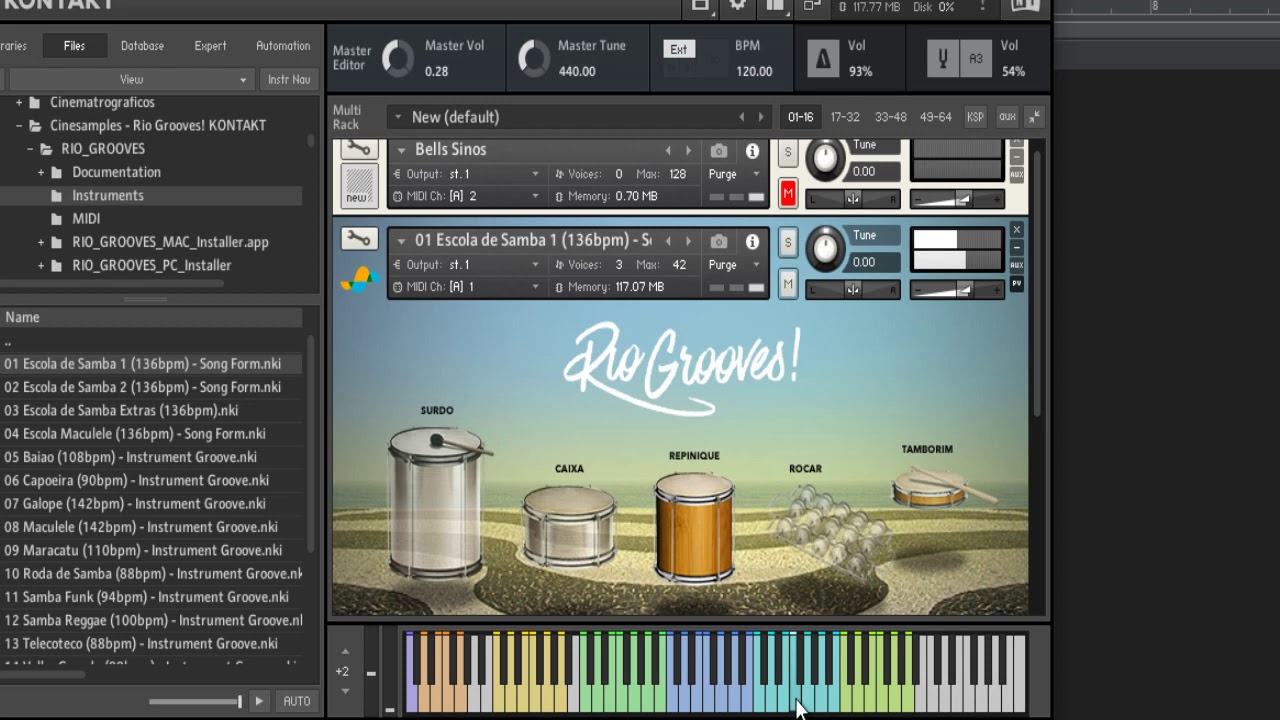Unmute Bells Sinos with red M button
The width and height of the screenshot is (1280, 720).
(788, 194)
